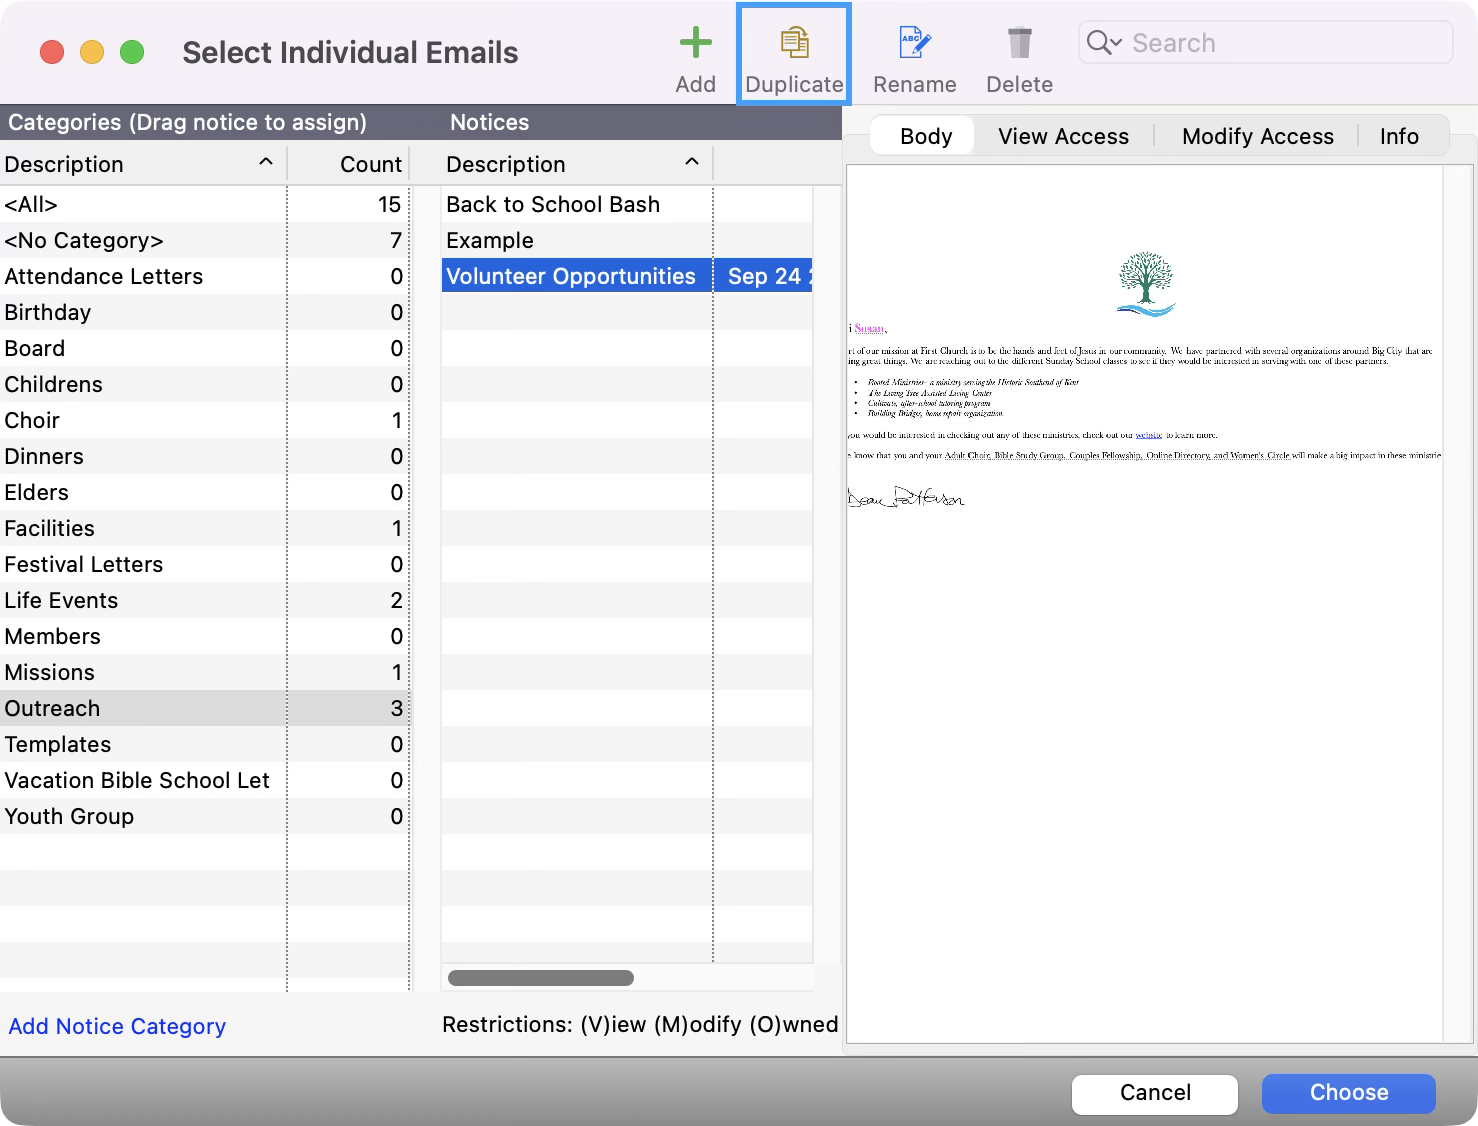This screenshot has width=1478, height=1126.
Task: Slide the notices horizontal scrollbar
Action: (541, 978)
